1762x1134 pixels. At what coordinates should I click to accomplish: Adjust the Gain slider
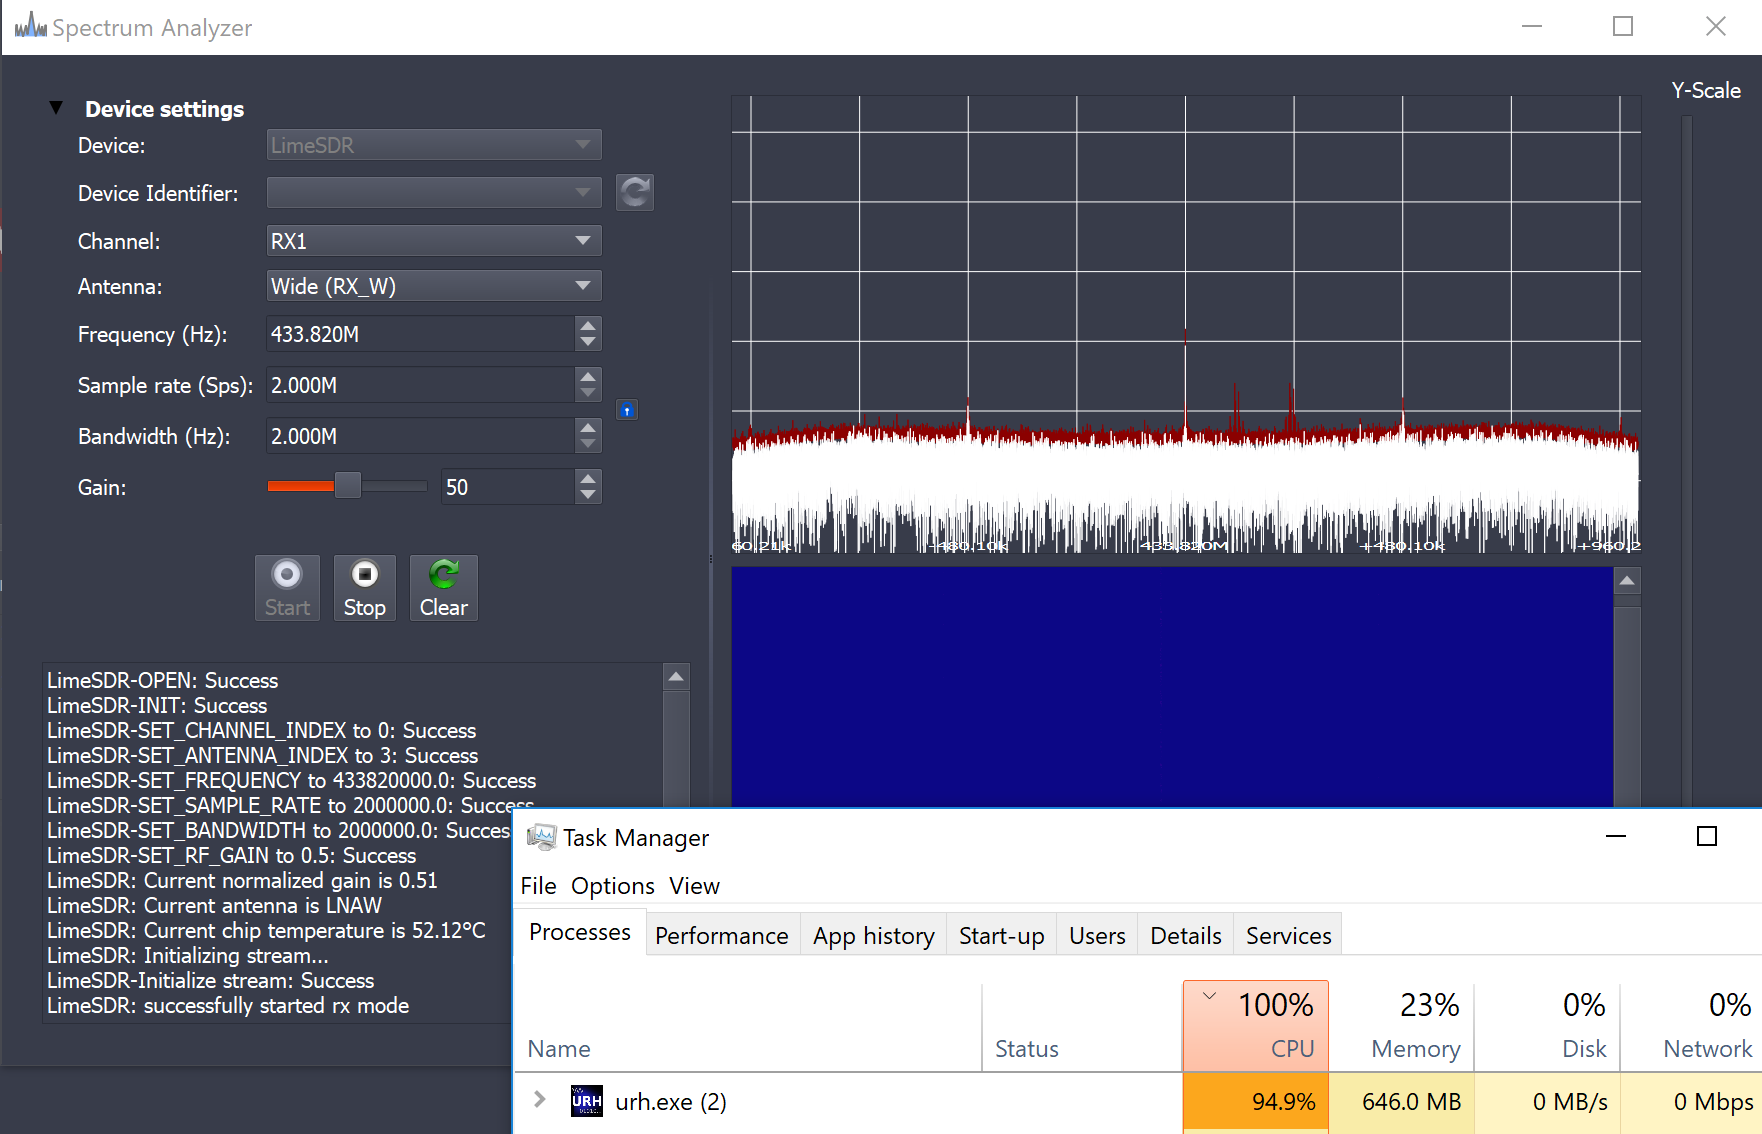click(x=347, y=486)
